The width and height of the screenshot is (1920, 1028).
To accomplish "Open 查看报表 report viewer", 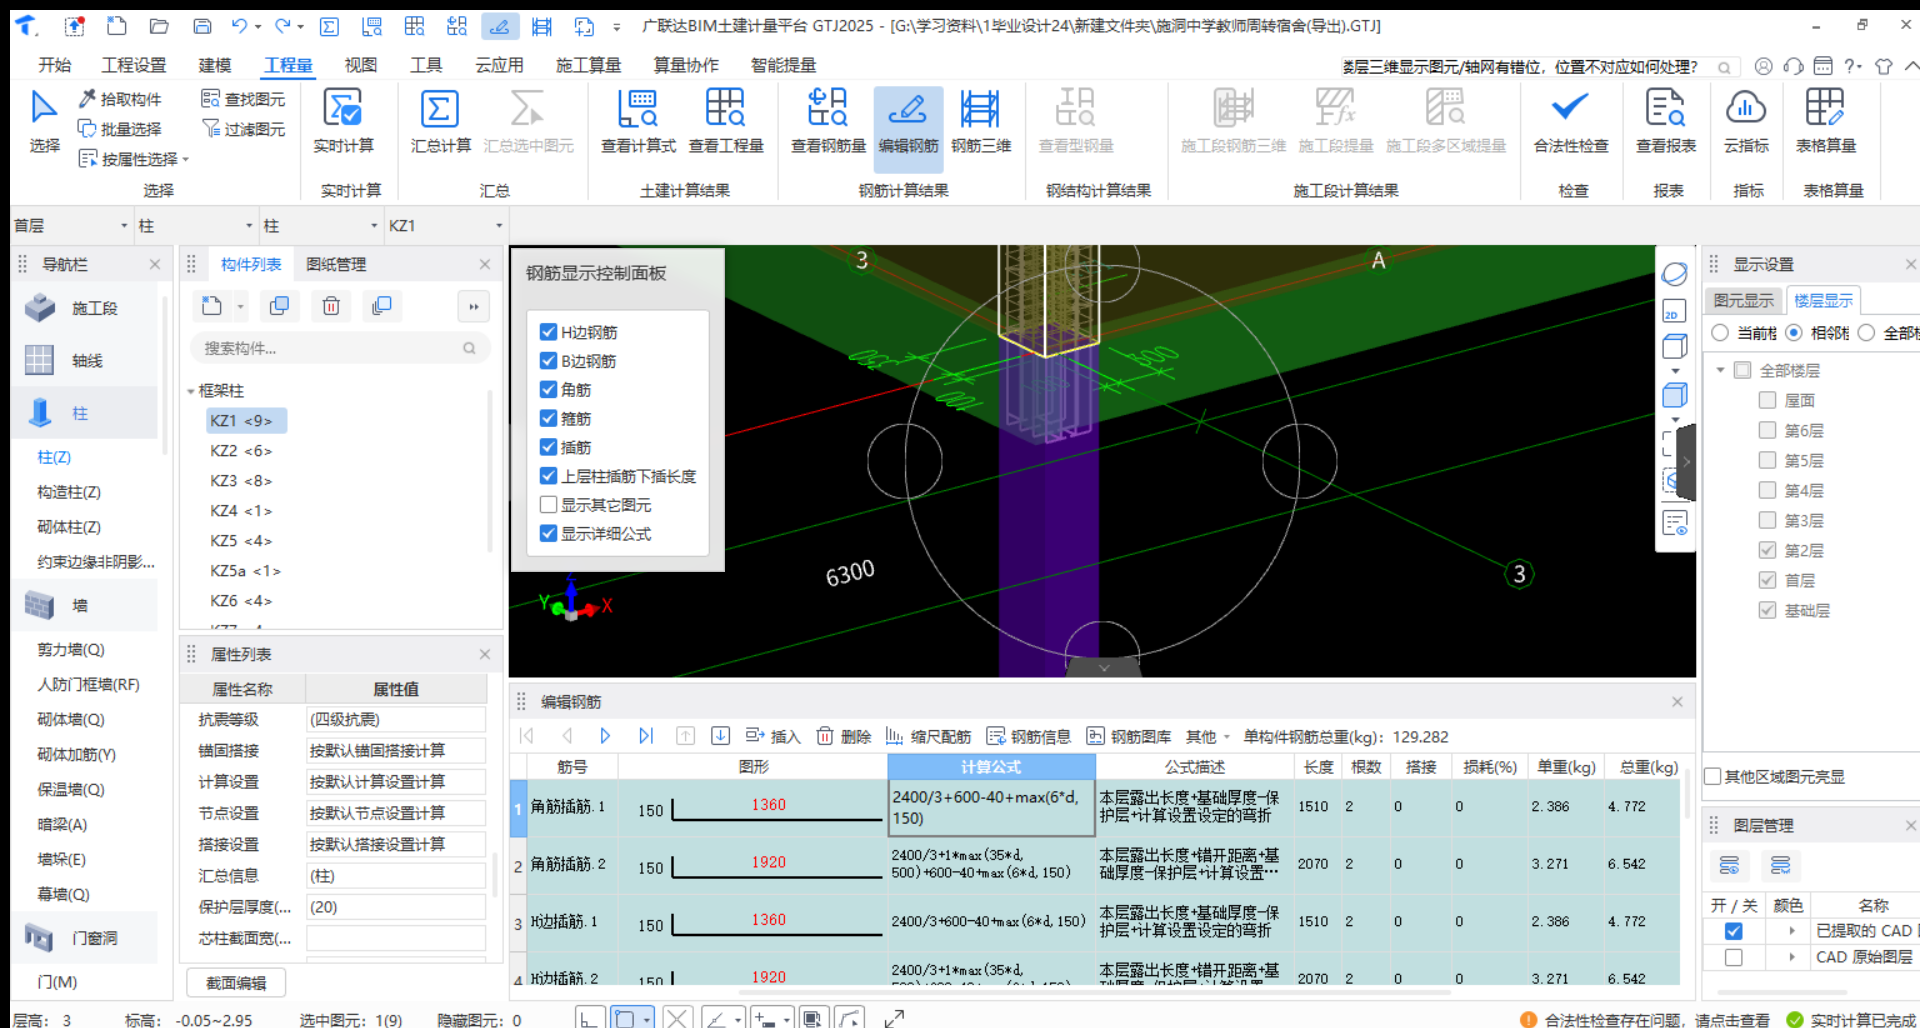I will click(1665, 120).
